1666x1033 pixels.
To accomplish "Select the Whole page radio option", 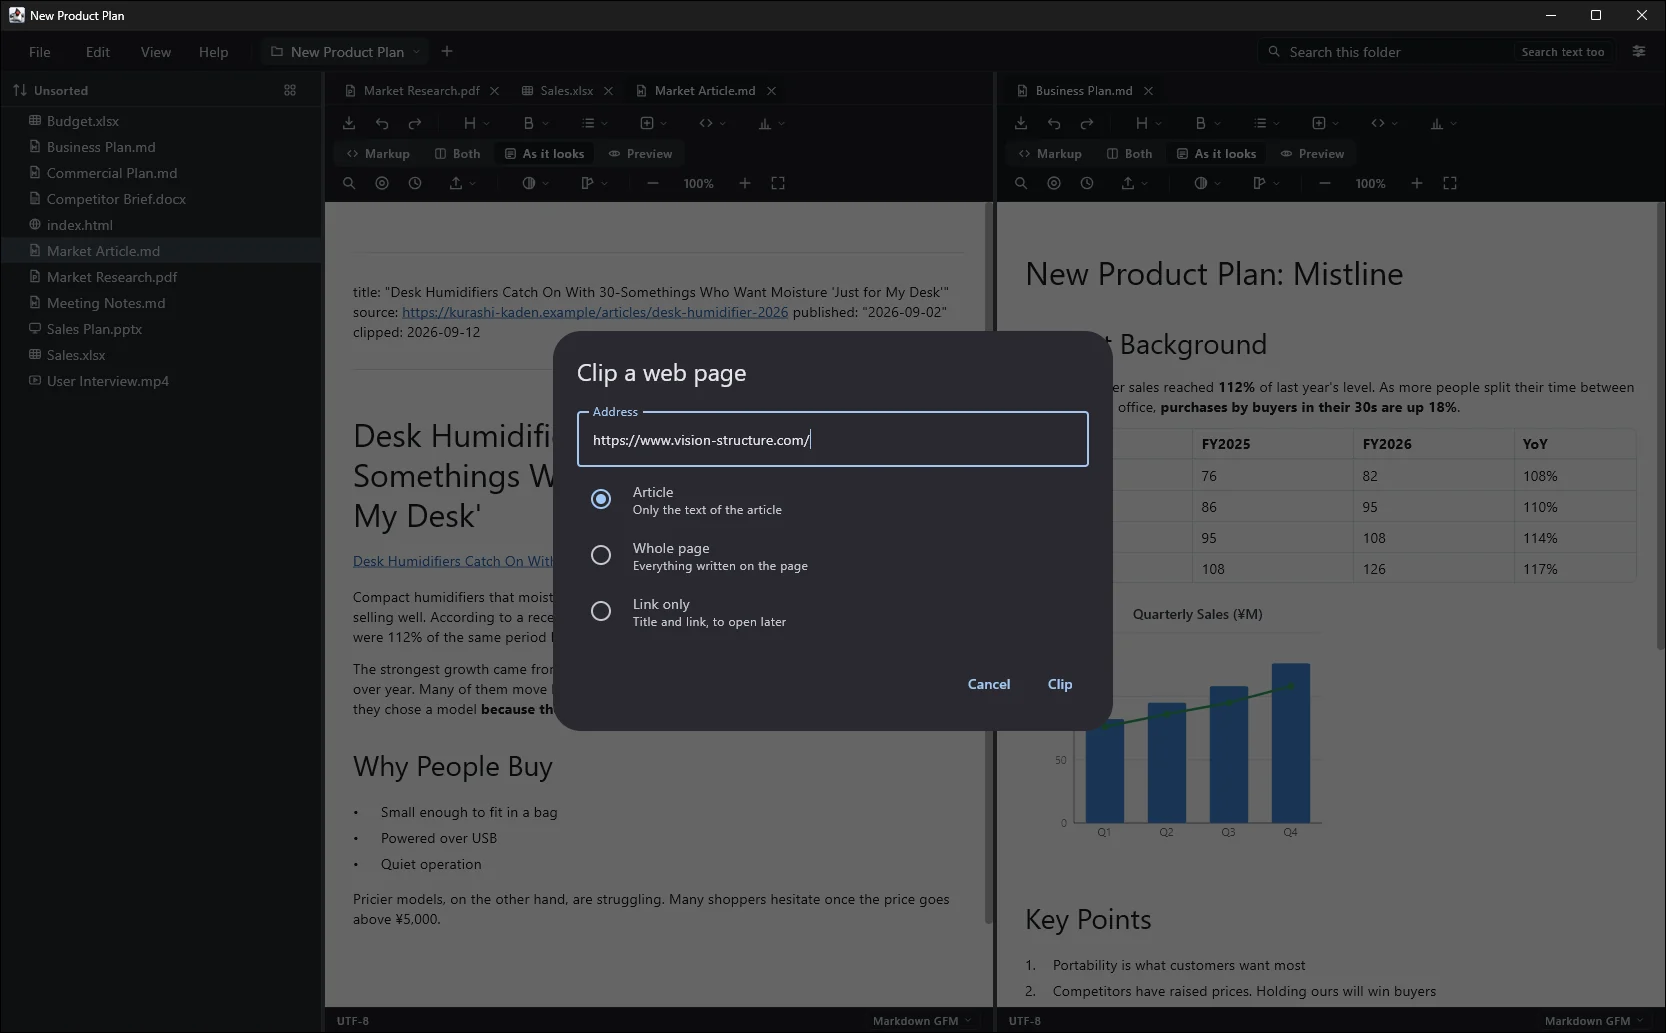I will (x=601, y=555).
